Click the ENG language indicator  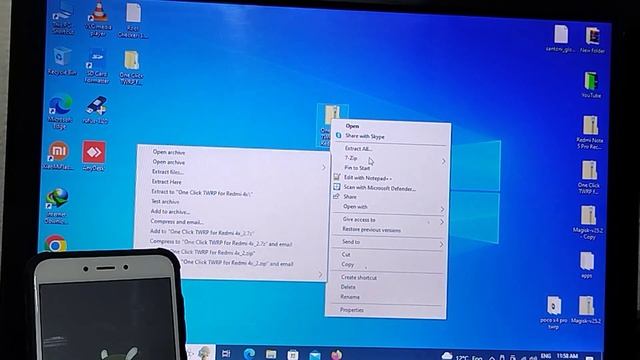pos(545,356)
